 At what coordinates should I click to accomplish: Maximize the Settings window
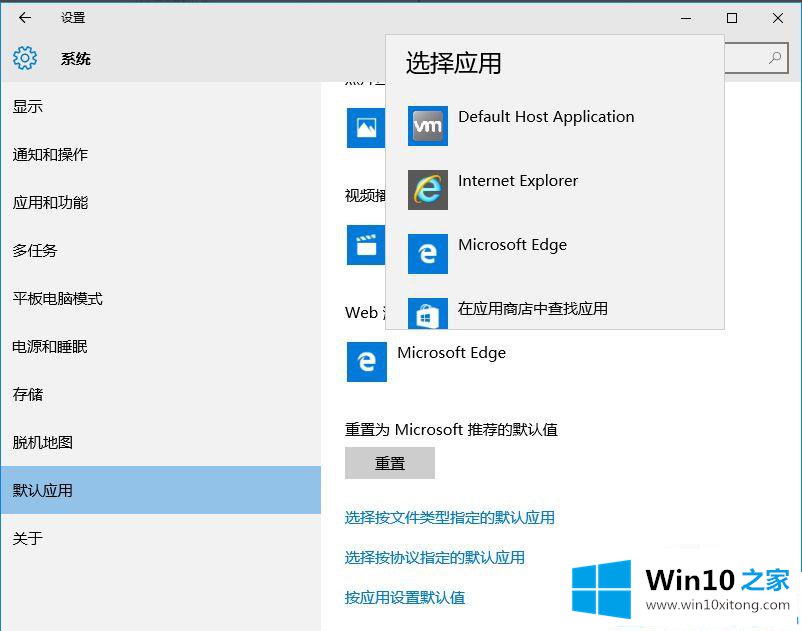732,18
